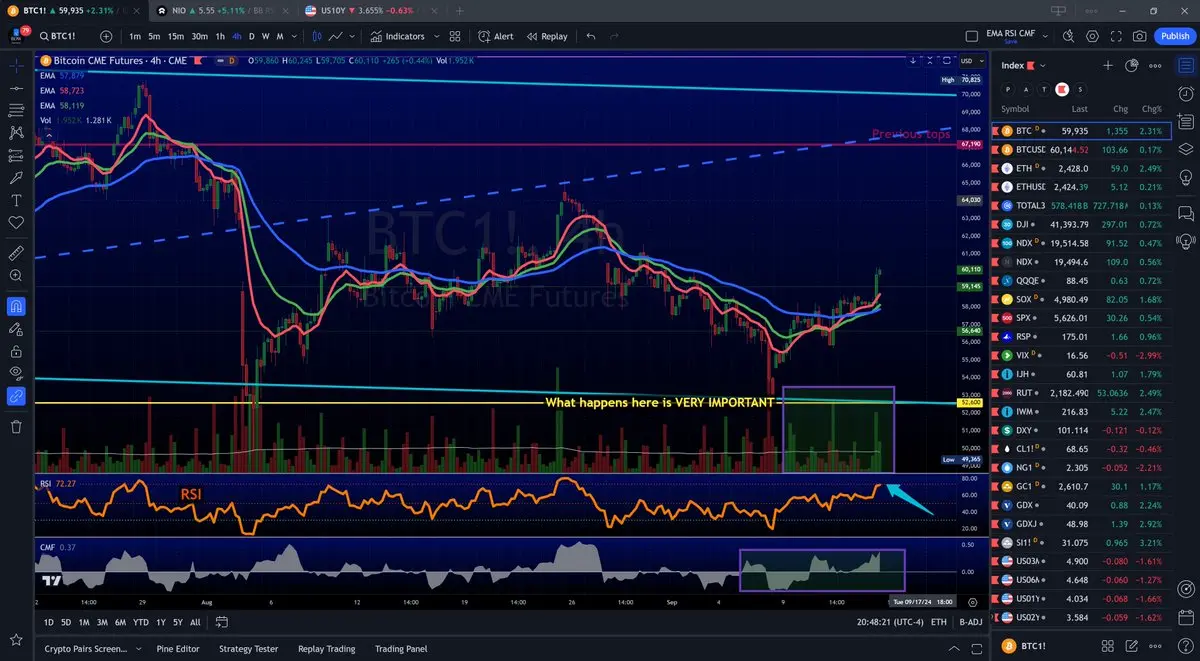Open chart settings hexagon icon
This screenshot has width=1200, height=661.
pos(1092,36)
